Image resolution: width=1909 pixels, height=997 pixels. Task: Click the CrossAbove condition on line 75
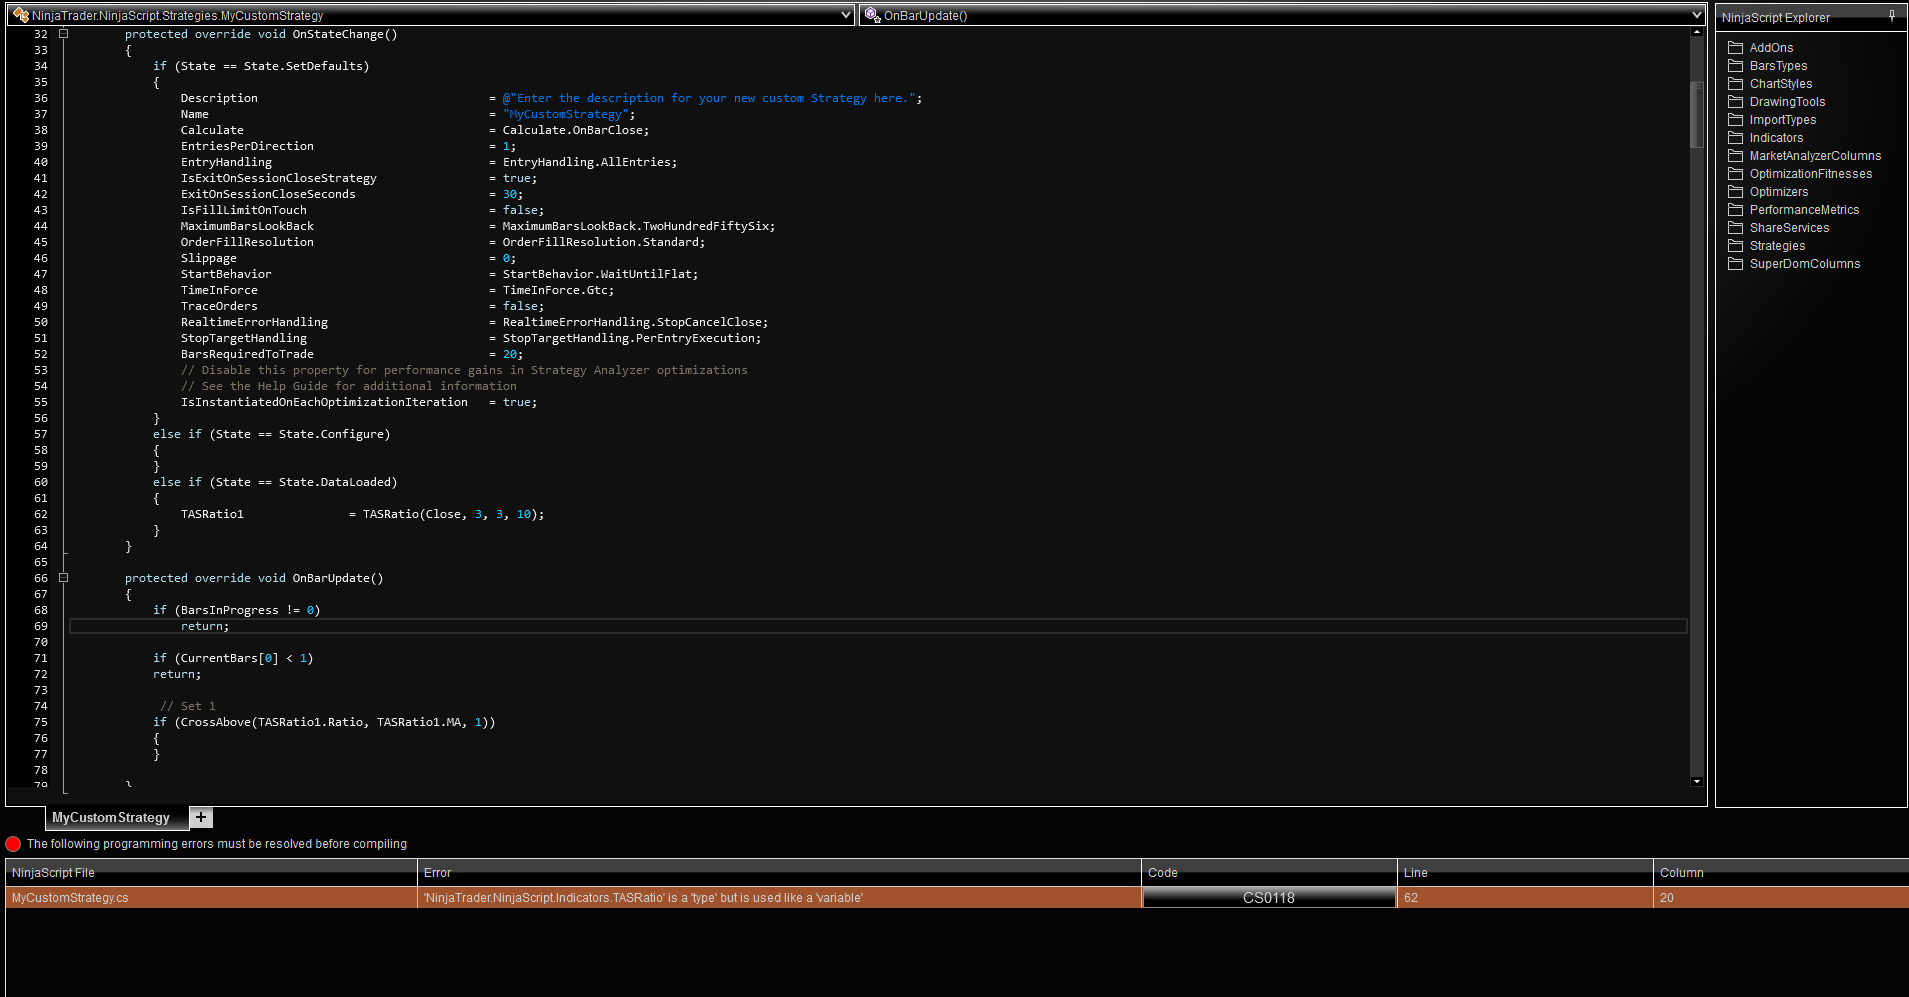(x=324, y=722)
